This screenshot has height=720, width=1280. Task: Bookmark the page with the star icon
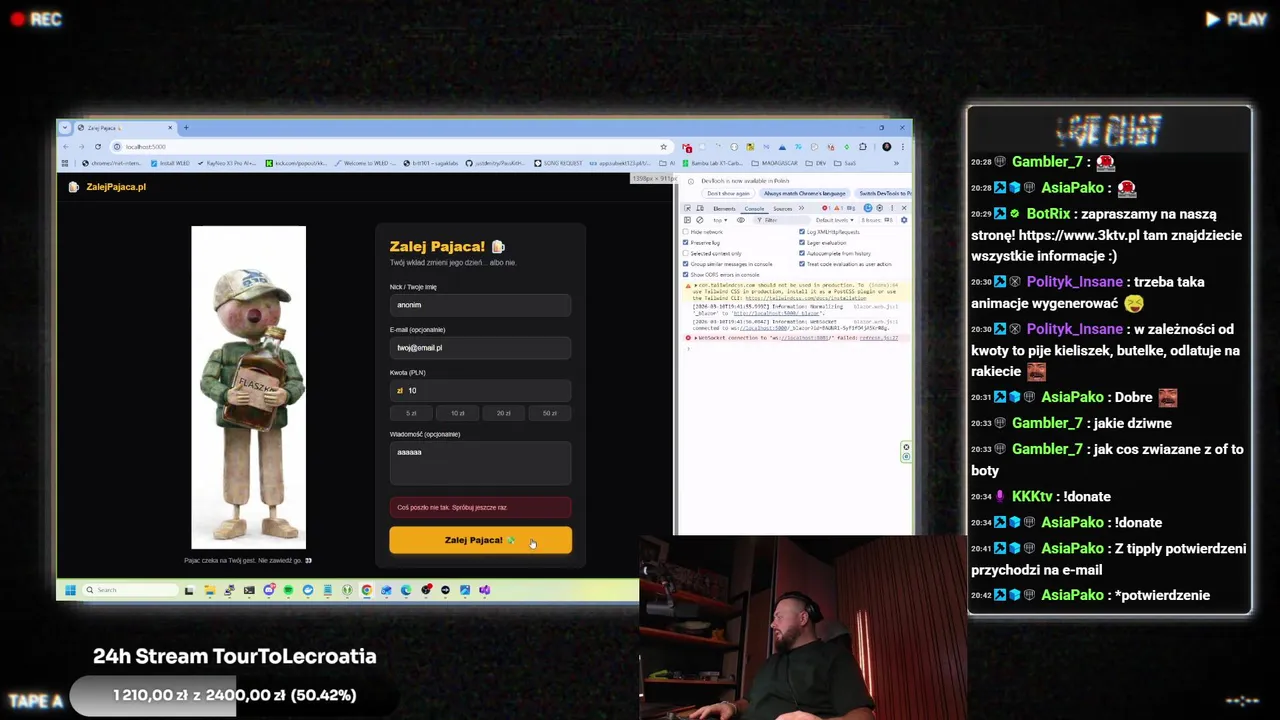pyautogui.click(x=663, y=147)
